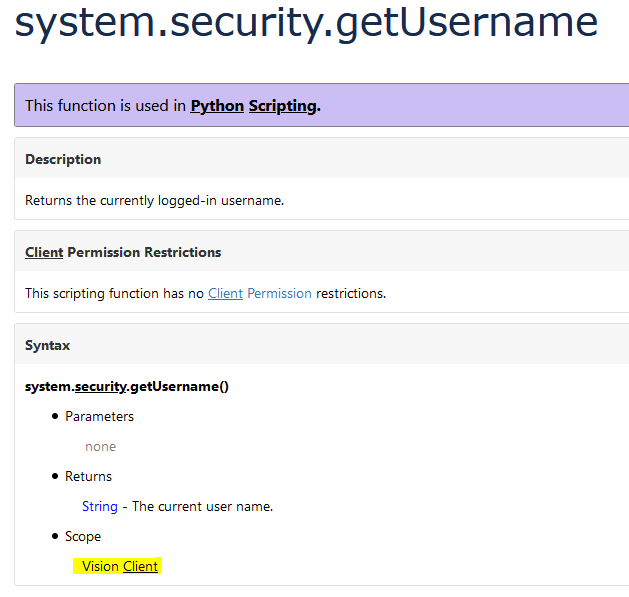Screen dimensions: 629x597
Task: Click the 'Returns the currently logged-in username' text
Action: point(154,200)
